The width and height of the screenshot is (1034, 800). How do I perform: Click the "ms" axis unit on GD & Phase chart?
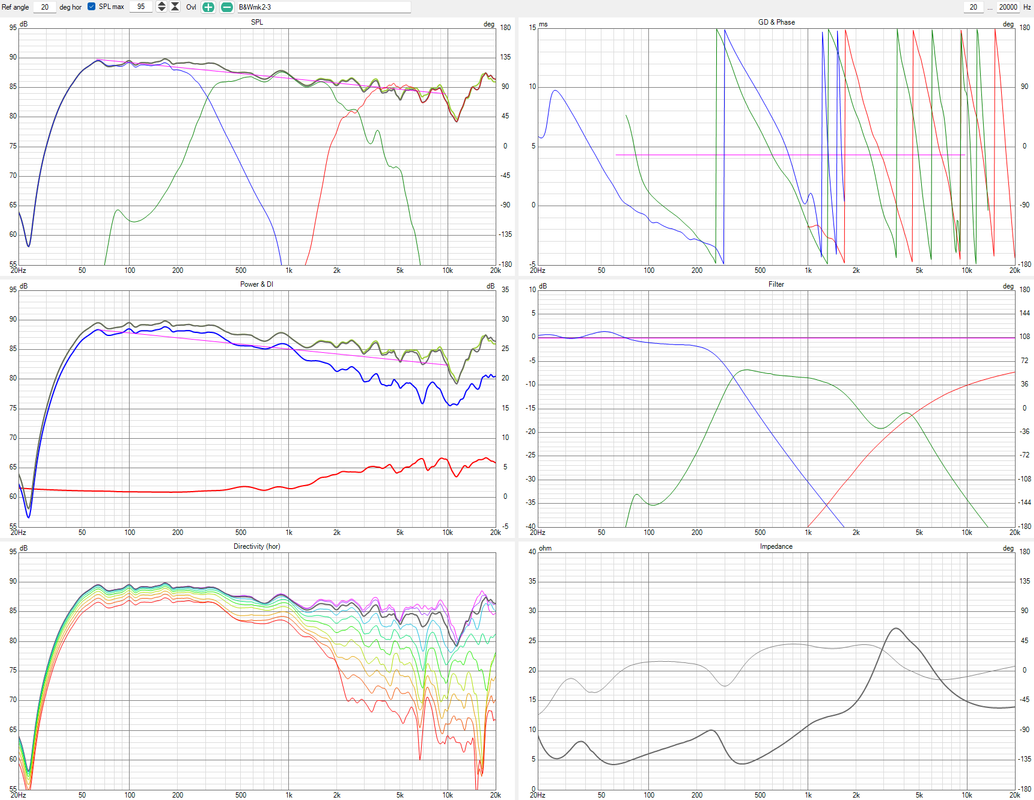pos(543,24)
